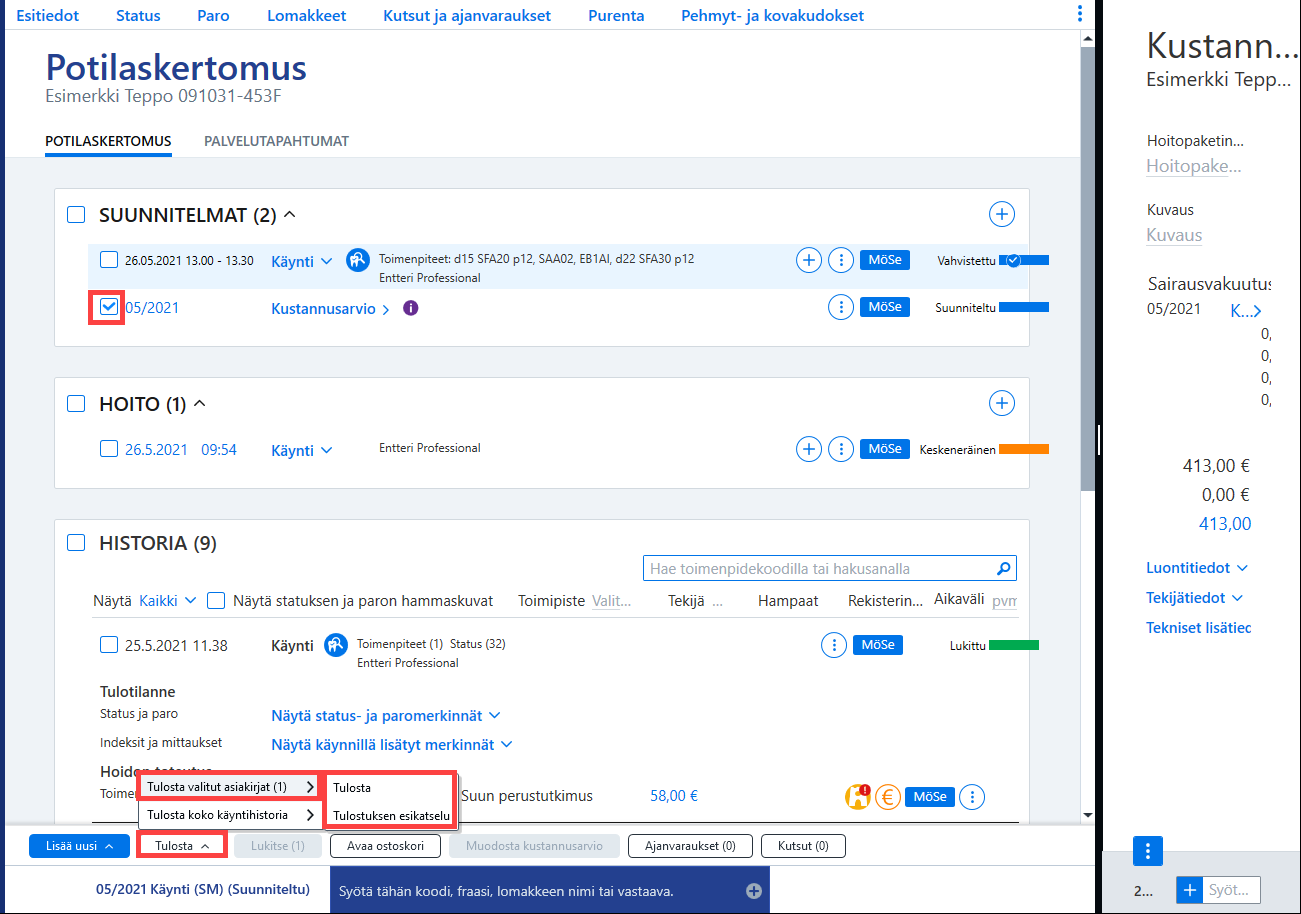Open the blue three-dot menu in the right panel footer

pyautogui.click(x=1147, y=851)
